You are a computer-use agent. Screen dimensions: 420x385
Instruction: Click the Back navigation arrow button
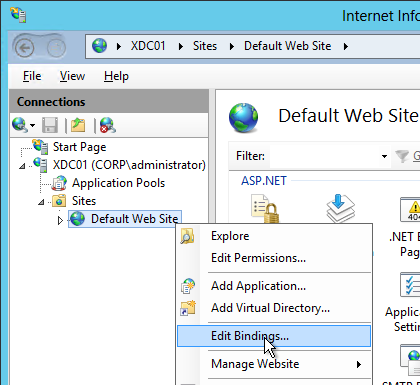tap(24, 48)
